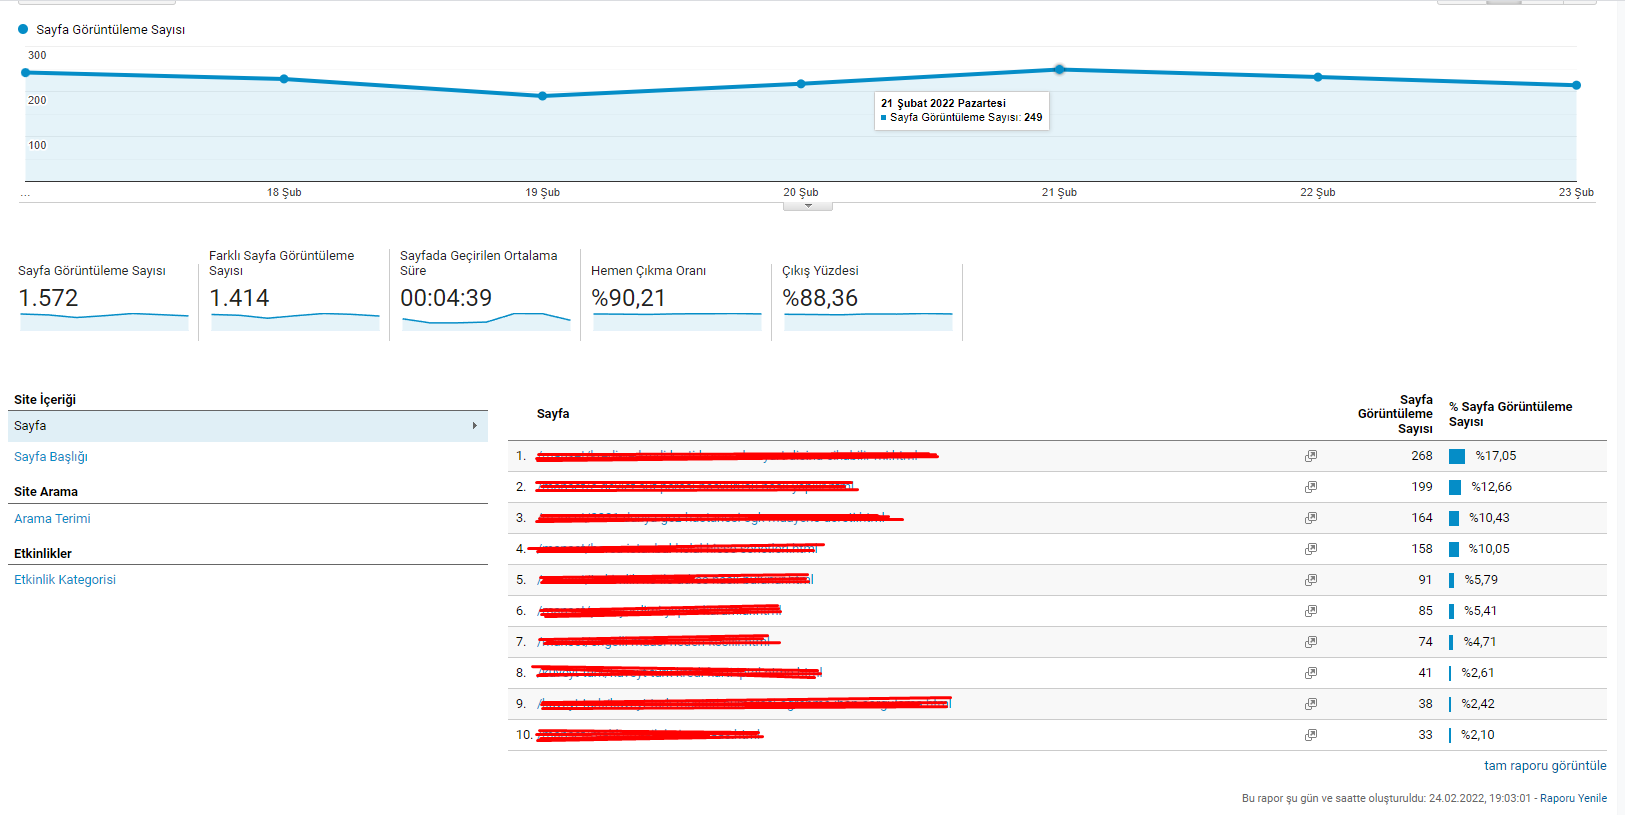Click the Sayfa Görüntüleme Sayısı legend dot
Screen dimensions: 1625x815
[x=23, y=30]
